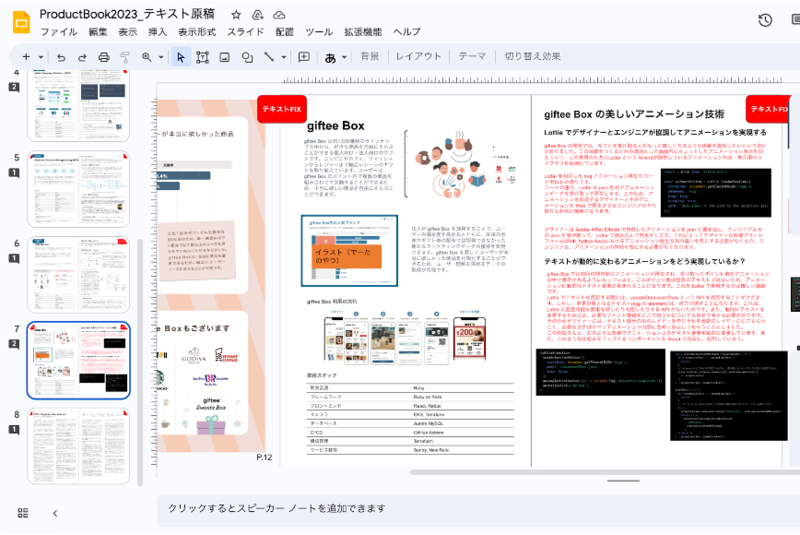Click the P.12 page number text
The width and height of the screenshot is (800, 535).
(x=264, y=457)
